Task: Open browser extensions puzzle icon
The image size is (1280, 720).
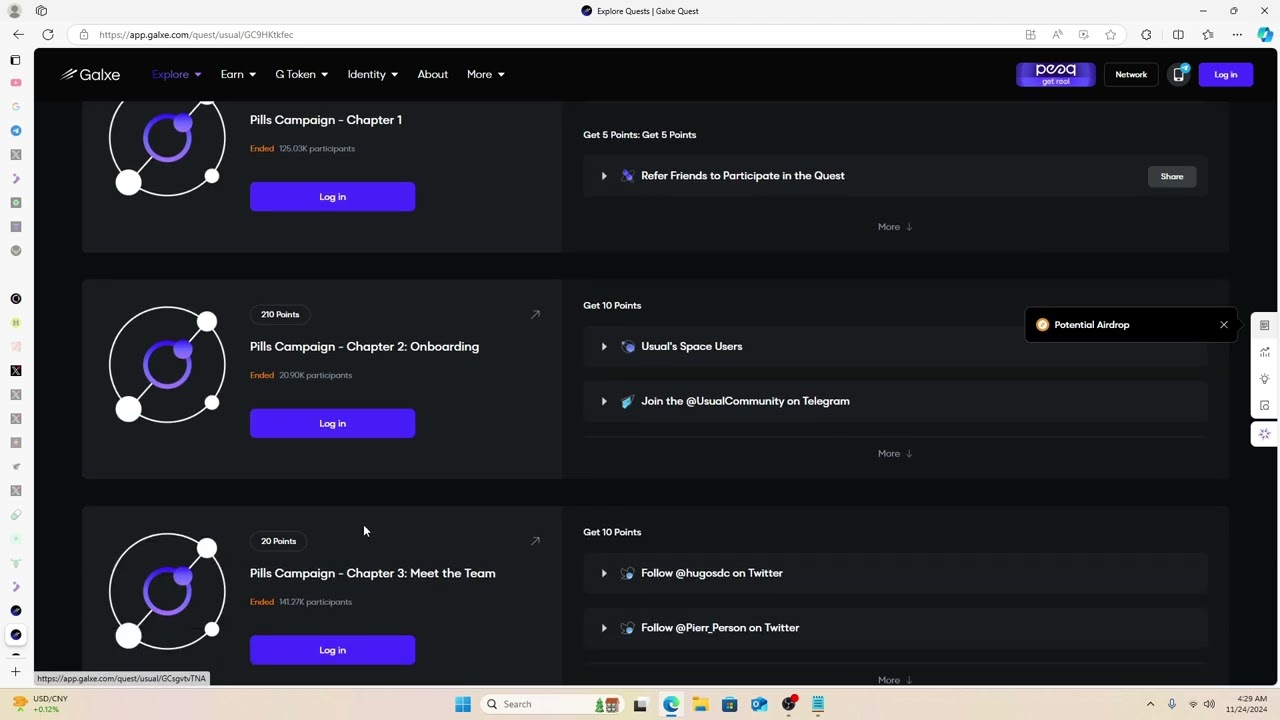Action: point(1146,35)
